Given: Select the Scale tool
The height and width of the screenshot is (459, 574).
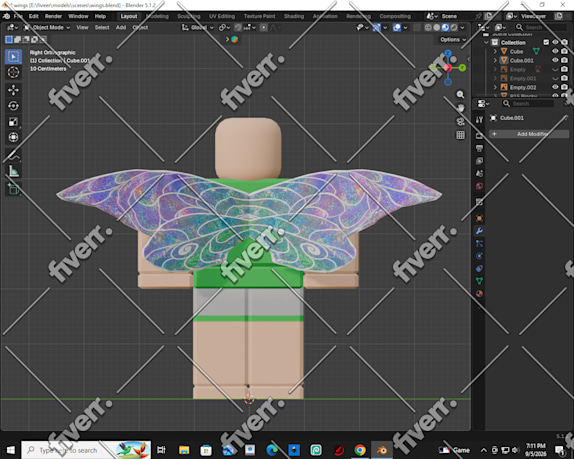Looking at the screenshot, I should [14, 122].
